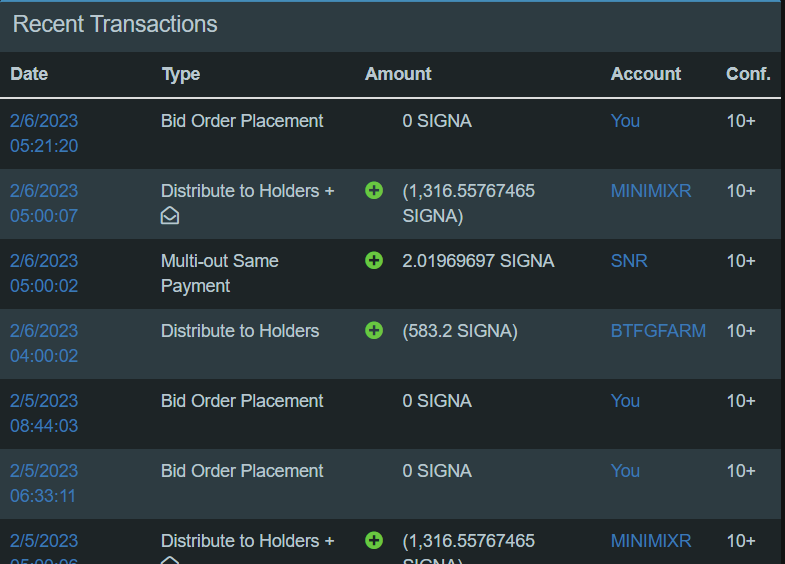
Task: Click the BTFGFARM account link
Action: pos(658,331)
